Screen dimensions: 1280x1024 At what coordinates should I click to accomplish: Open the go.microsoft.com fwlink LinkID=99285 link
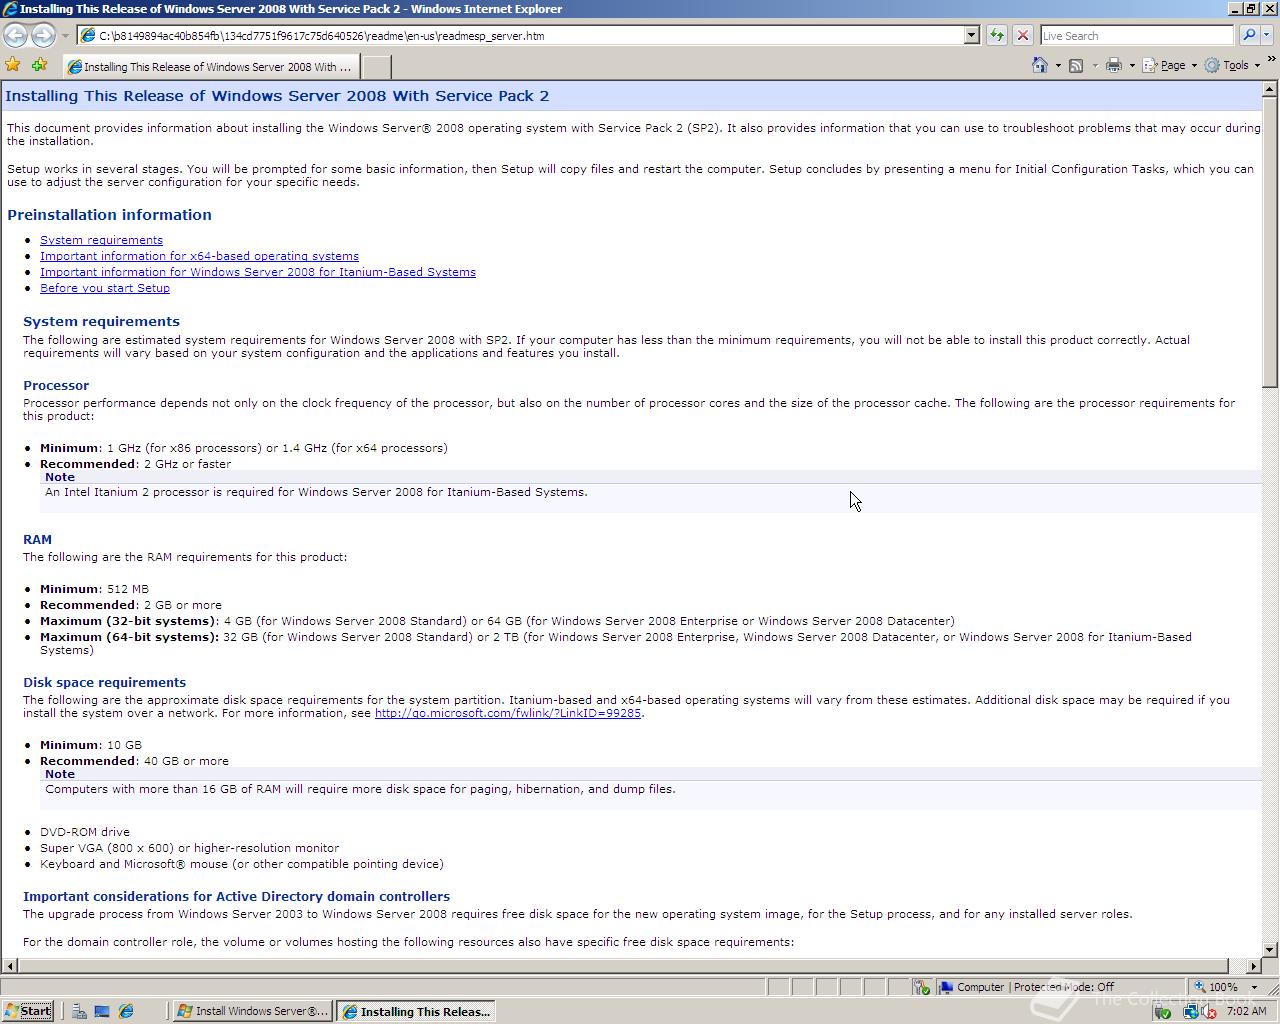508,713
